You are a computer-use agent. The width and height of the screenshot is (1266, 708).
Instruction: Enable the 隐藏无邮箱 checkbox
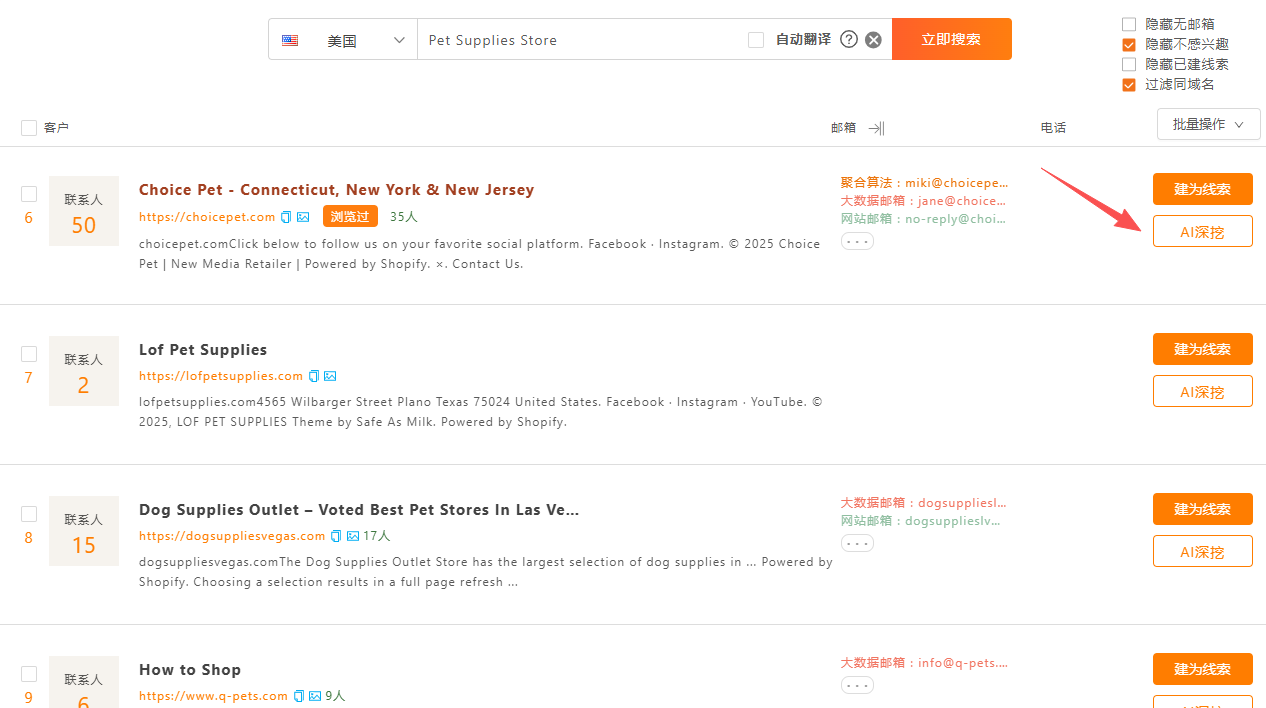click(x=1129, y=24)
